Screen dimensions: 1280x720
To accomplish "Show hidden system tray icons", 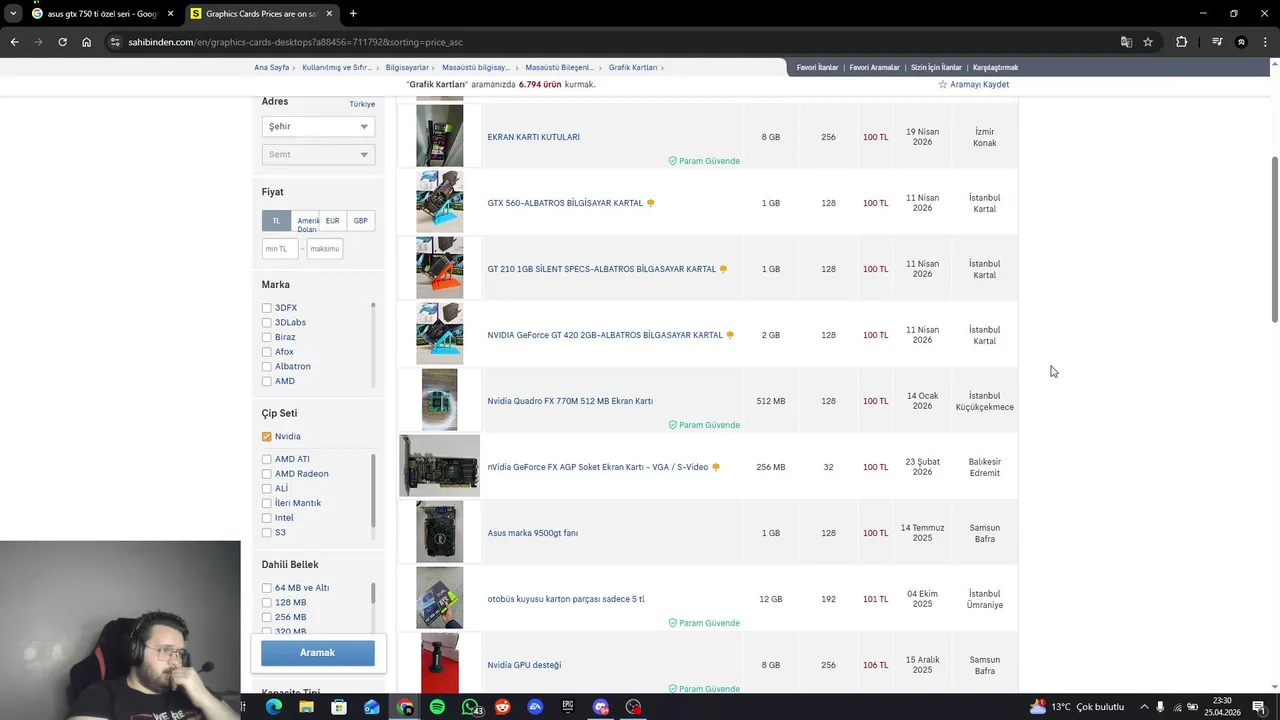I will pyautogui.click(x=1144, y=707).
